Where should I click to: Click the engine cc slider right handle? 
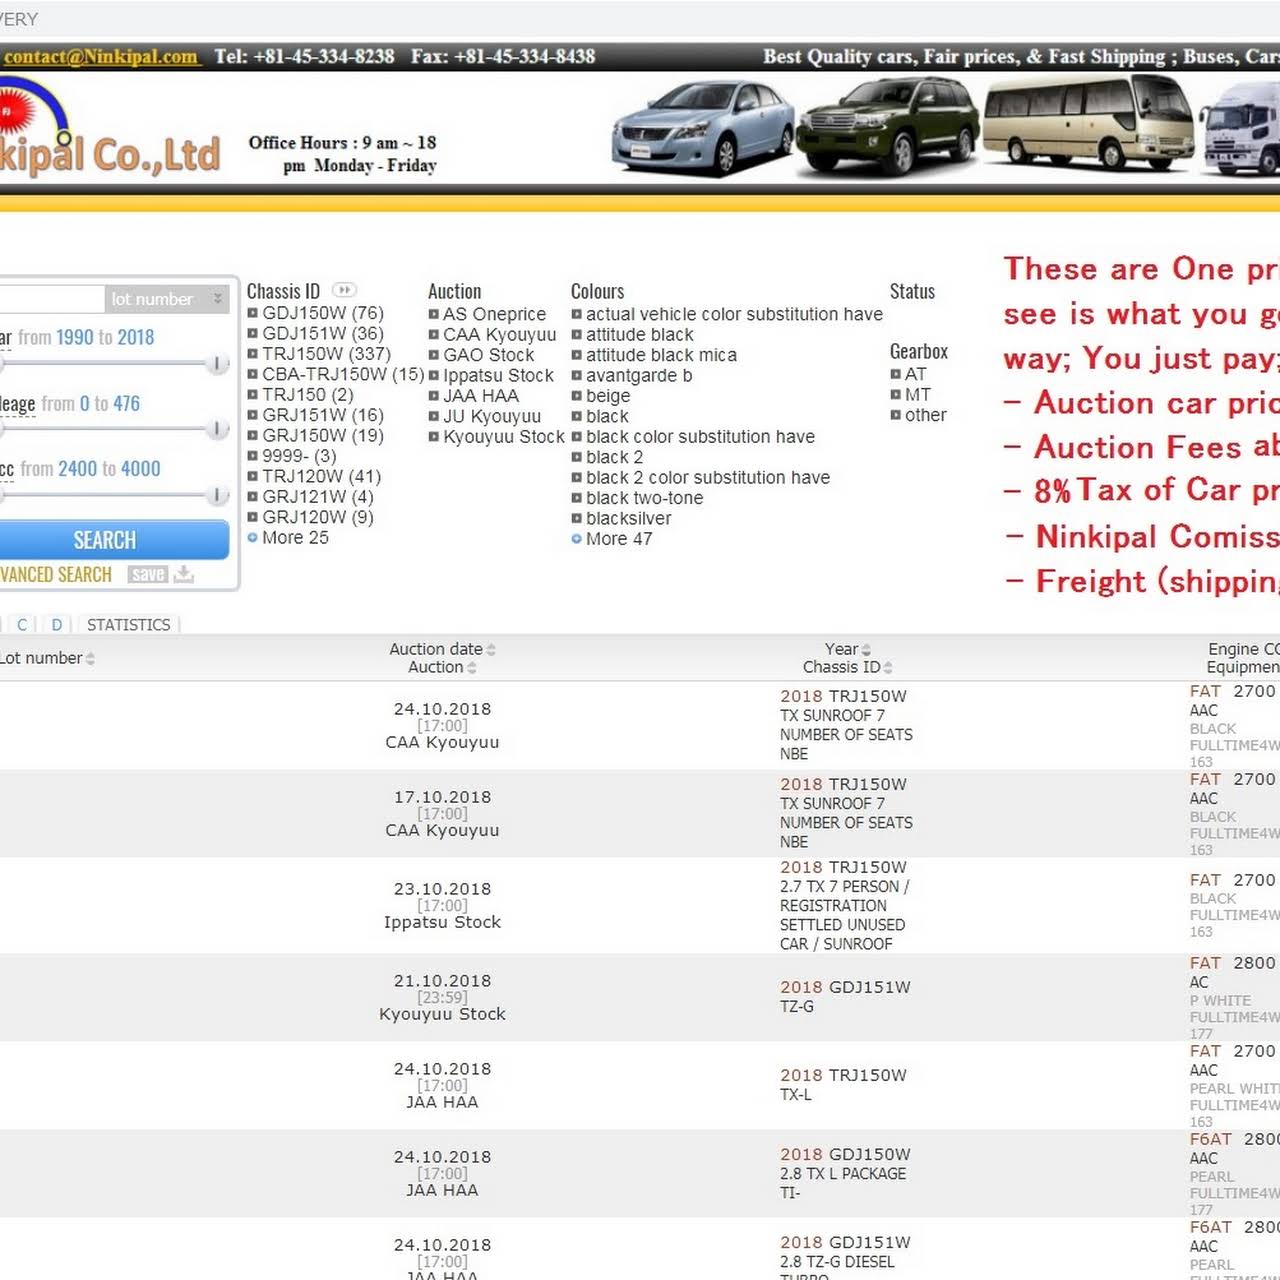click(x=217, y=496)
